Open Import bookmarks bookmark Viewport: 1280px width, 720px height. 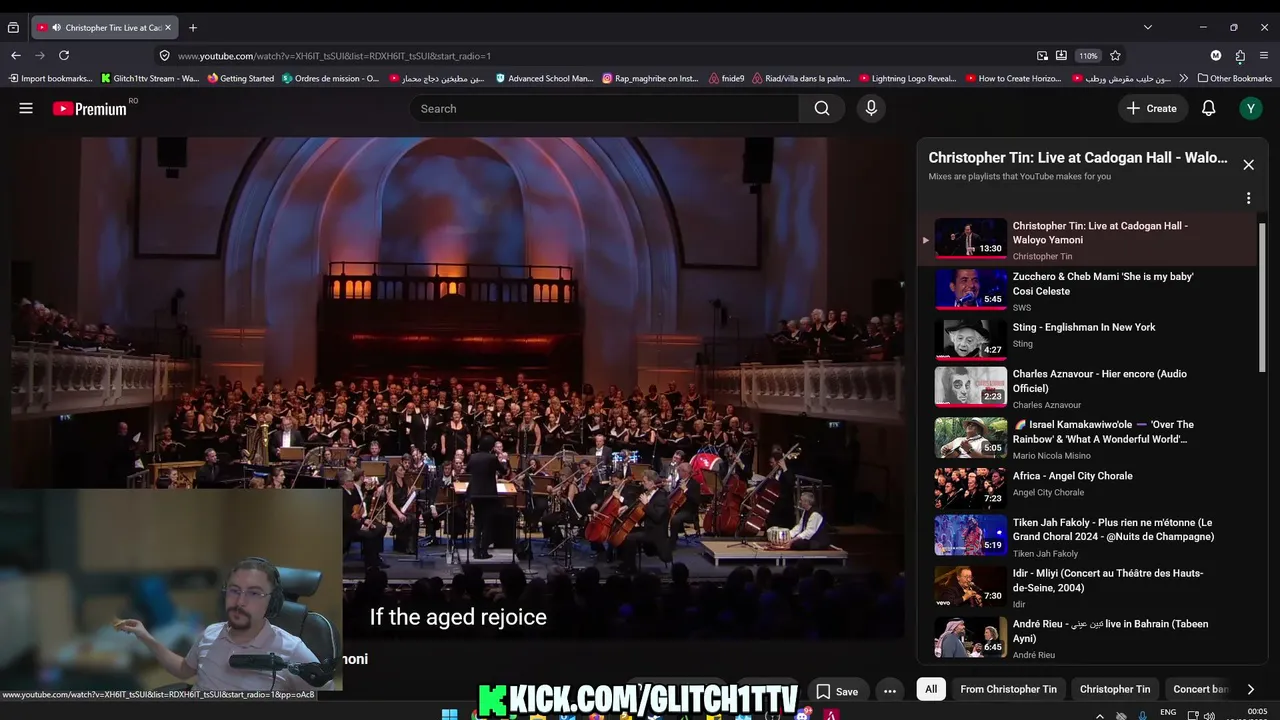click(x=50, y=78)
